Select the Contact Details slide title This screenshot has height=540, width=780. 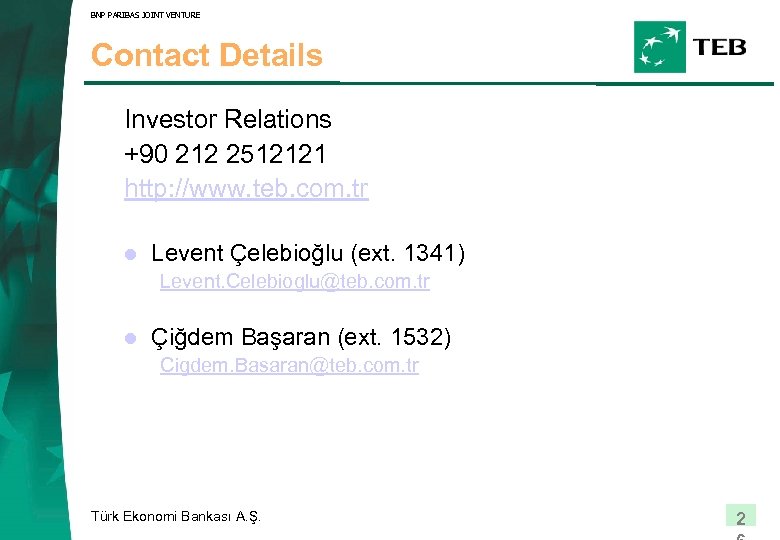(x=207, y=55)
